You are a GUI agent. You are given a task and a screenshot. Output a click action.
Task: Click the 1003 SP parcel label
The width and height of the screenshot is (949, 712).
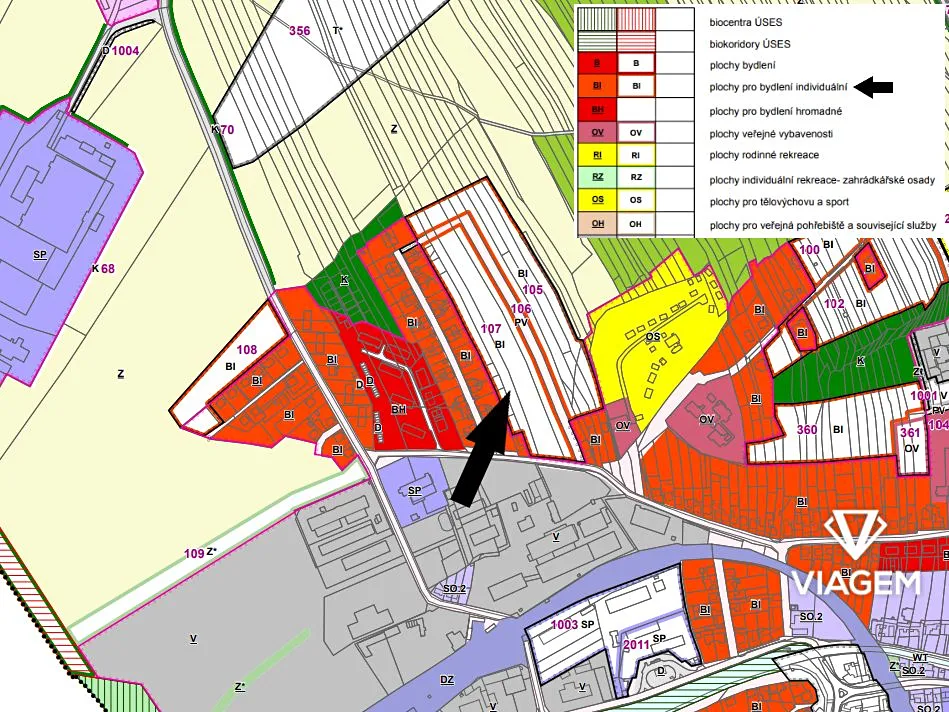pos(573,625)
